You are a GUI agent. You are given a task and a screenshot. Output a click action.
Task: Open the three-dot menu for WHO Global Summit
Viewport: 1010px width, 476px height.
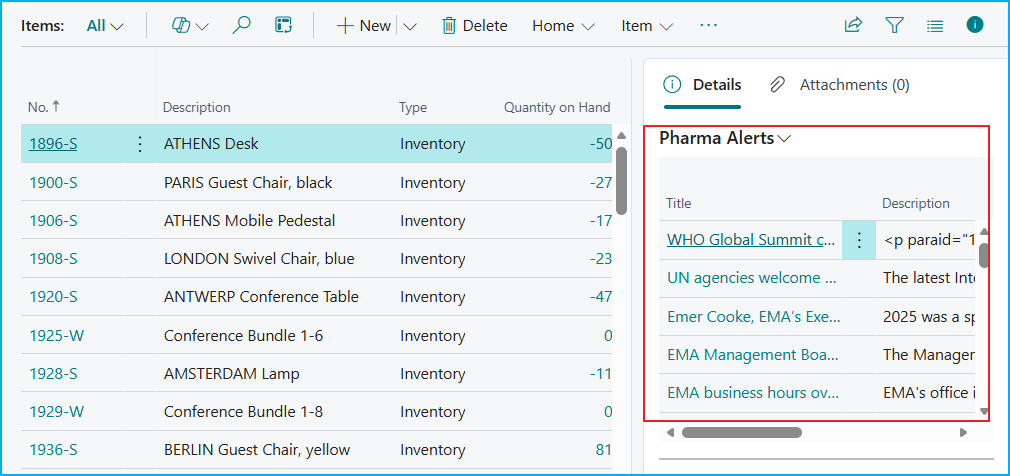tap(858, 240)
